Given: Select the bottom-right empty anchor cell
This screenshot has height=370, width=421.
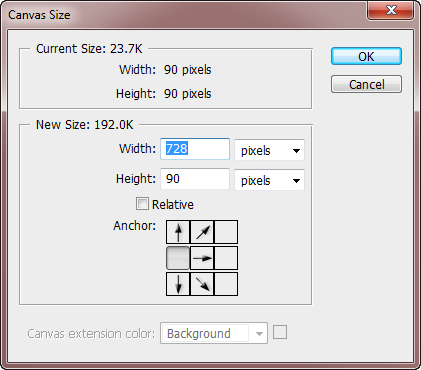Looking at the screenshot, I should pos(226,284).
